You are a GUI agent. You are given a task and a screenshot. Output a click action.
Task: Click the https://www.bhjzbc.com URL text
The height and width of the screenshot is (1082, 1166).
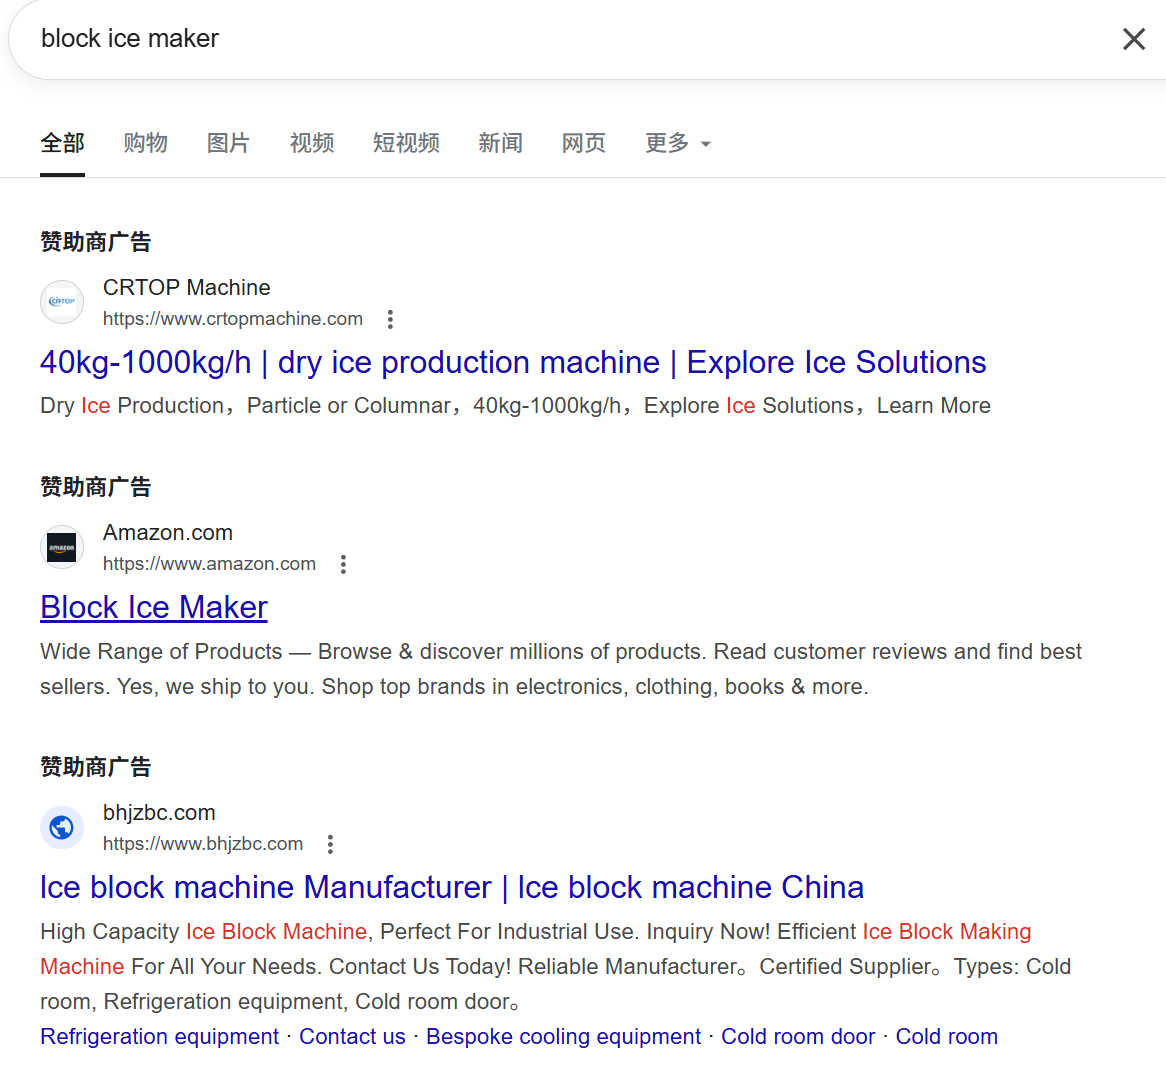(203, 844)
